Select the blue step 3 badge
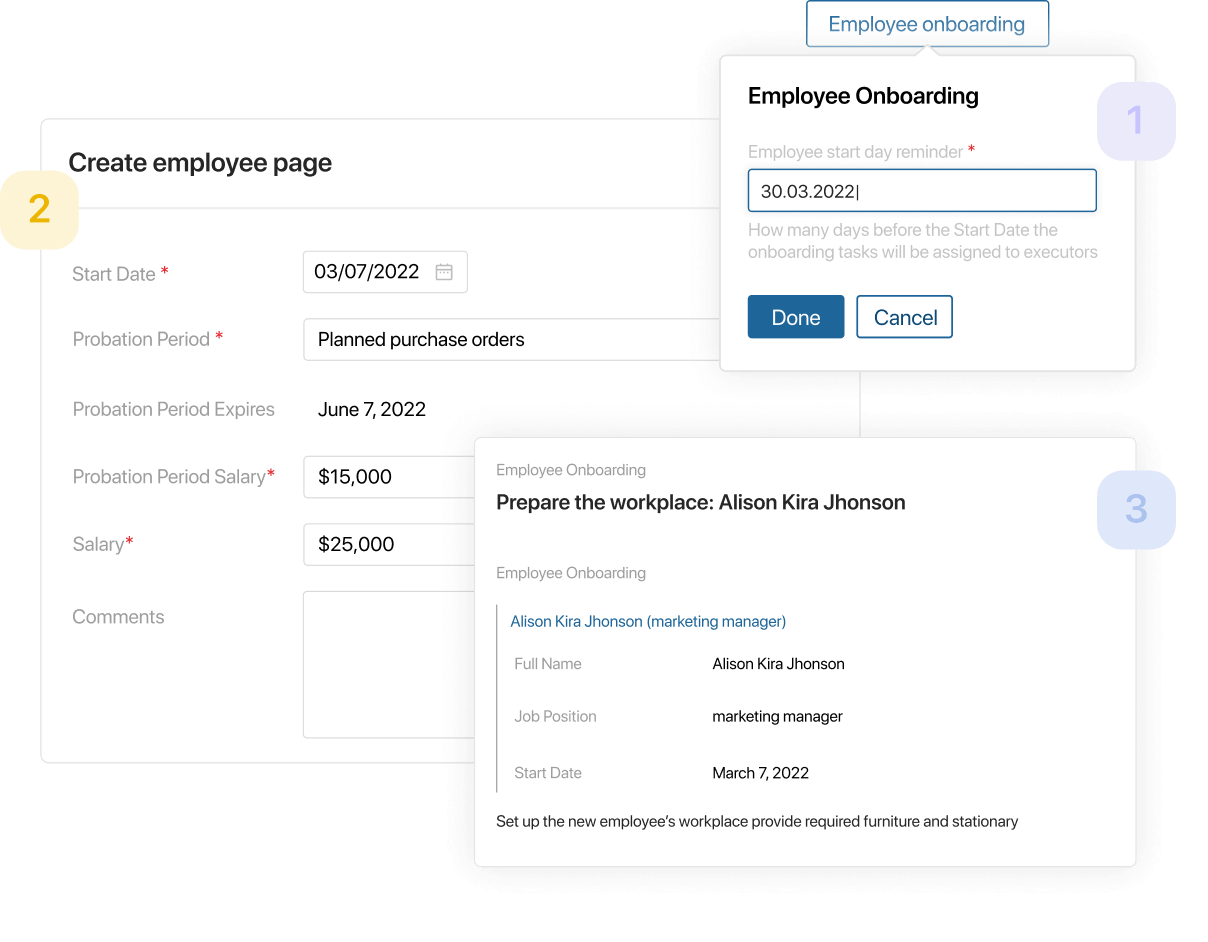Image resolution: width=1208 pixels, height=942 pixels. click(x=1136, y=509)
